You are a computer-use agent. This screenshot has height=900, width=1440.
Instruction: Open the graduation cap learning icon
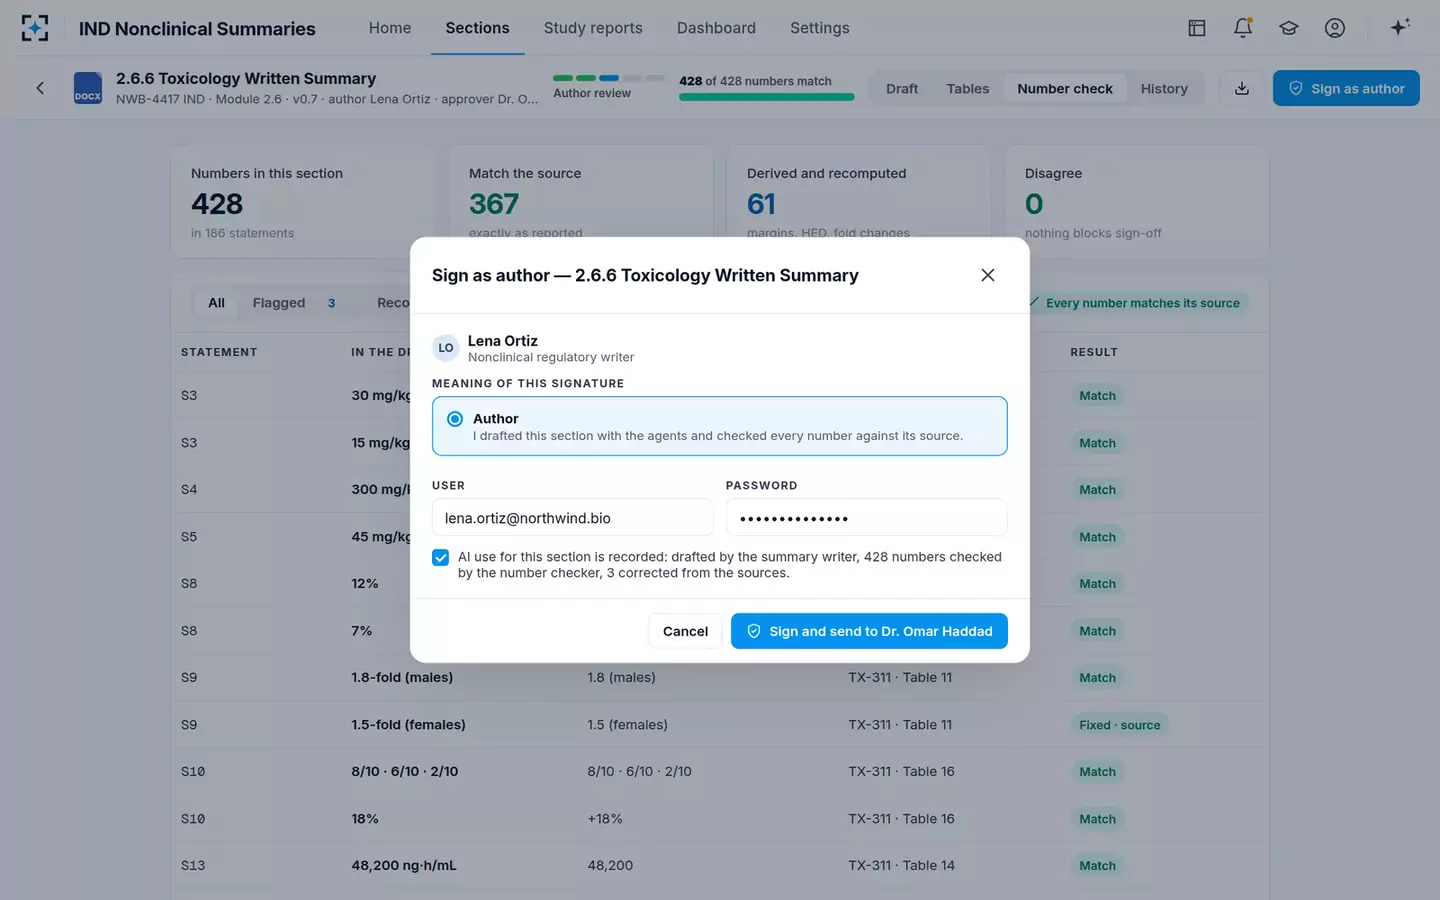coord(1289,28)
